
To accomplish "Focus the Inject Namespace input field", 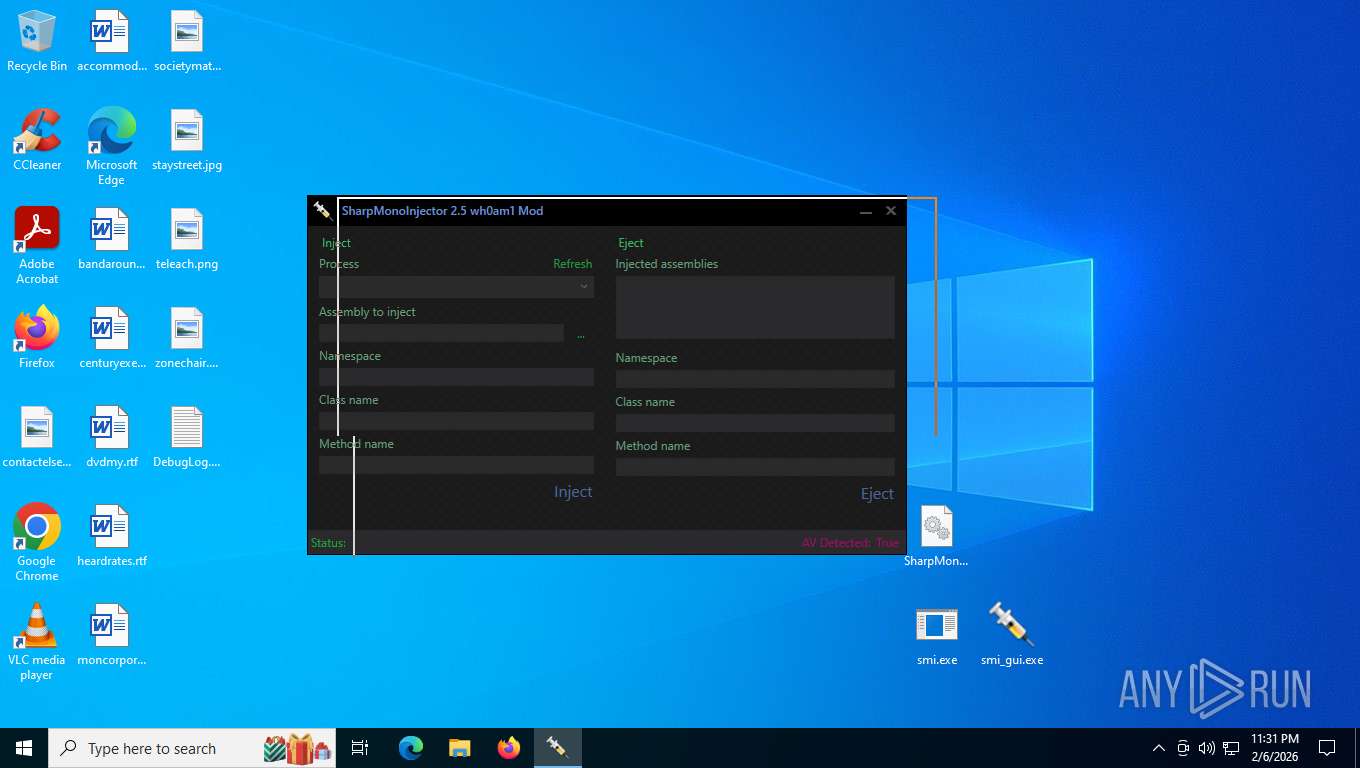I will [456, 377].
